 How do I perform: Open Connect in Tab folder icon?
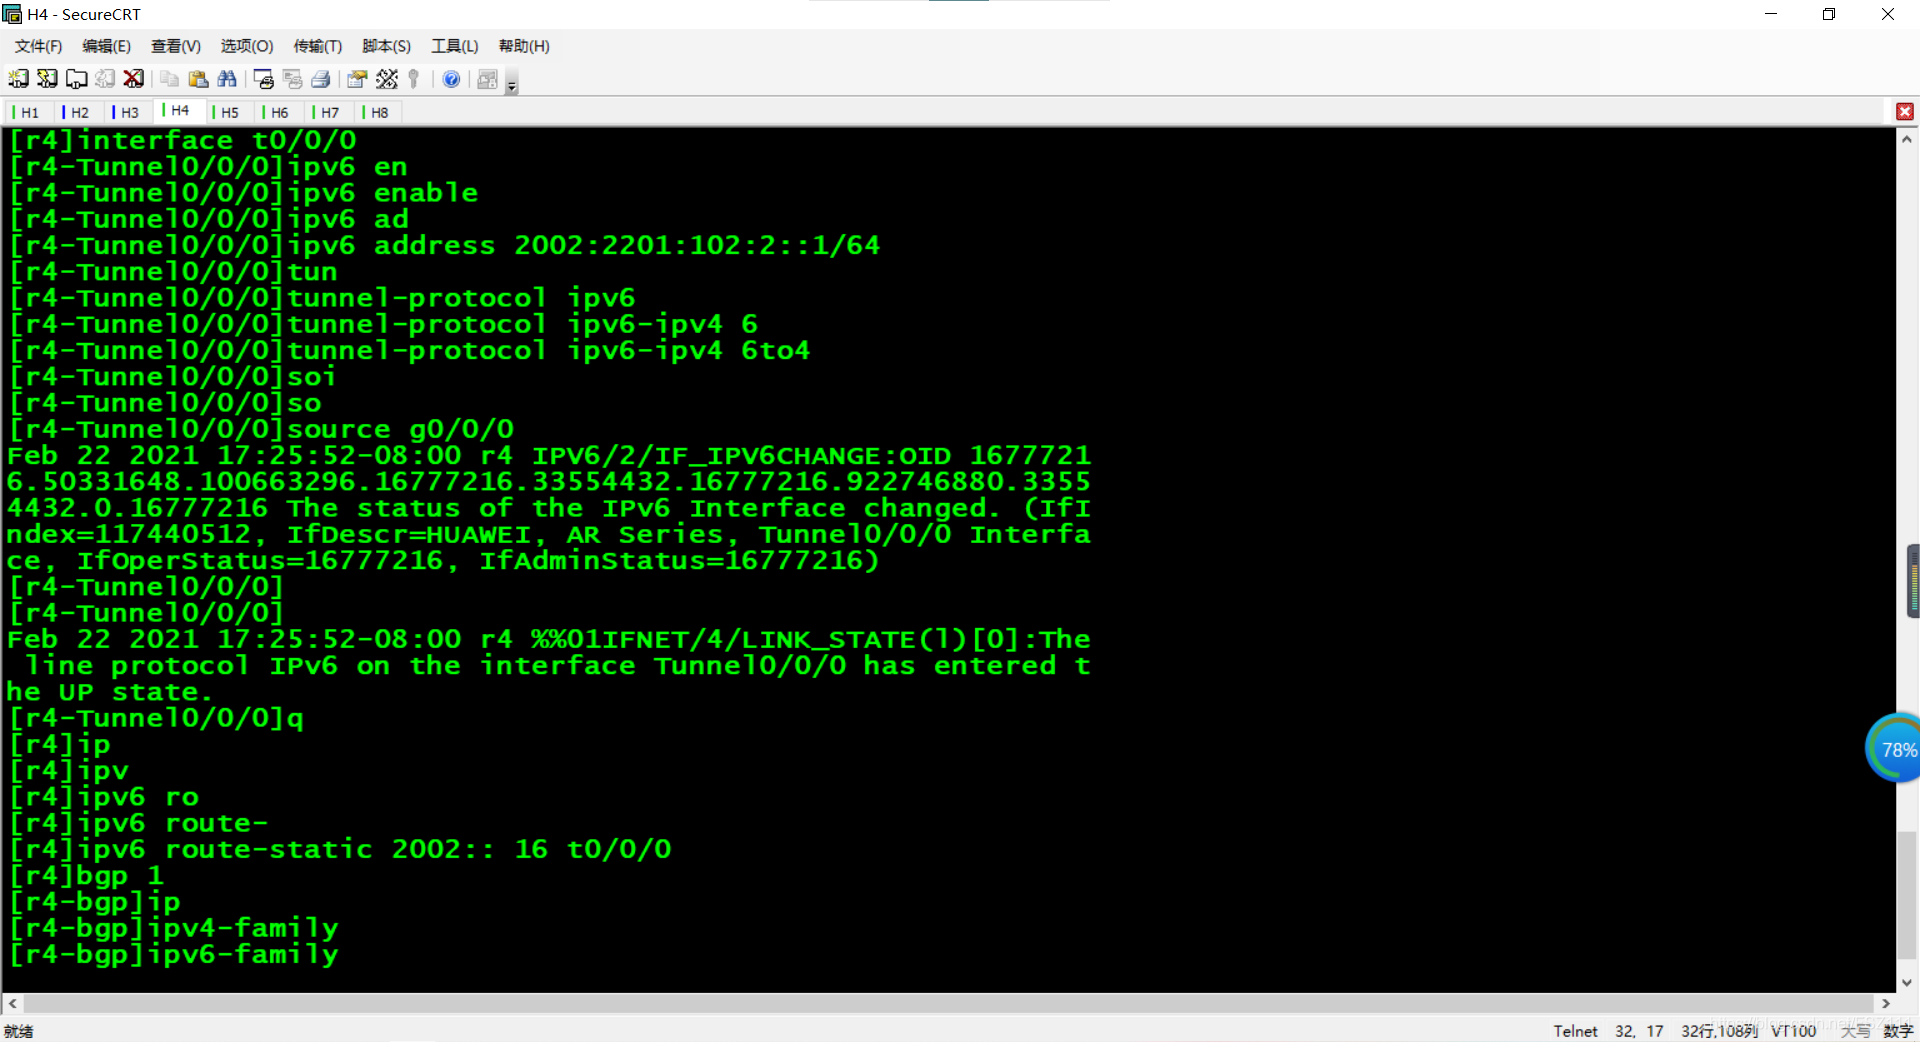(76, 79)
